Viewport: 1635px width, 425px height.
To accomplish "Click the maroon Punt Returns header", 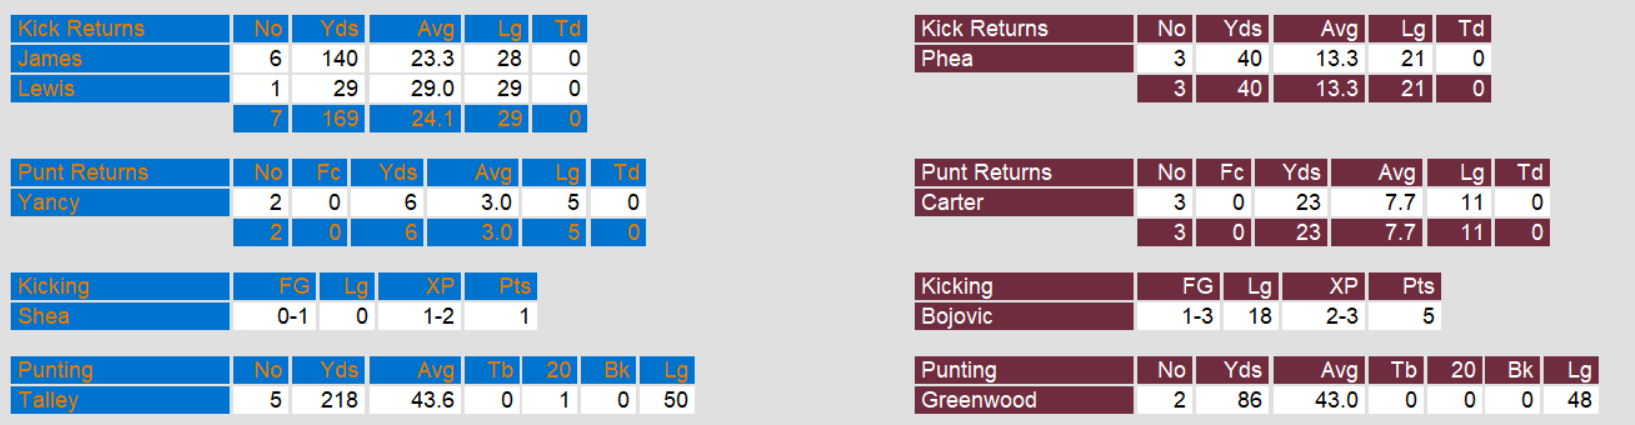I will click(986, 173).
